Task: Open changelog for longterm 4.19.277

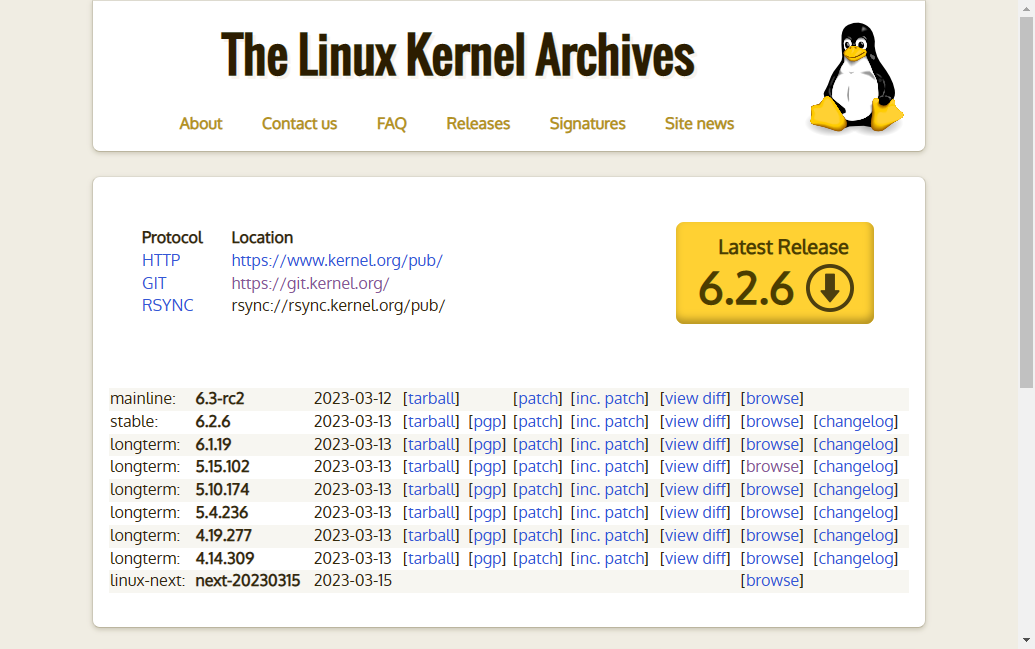Action: click(855, 535)
